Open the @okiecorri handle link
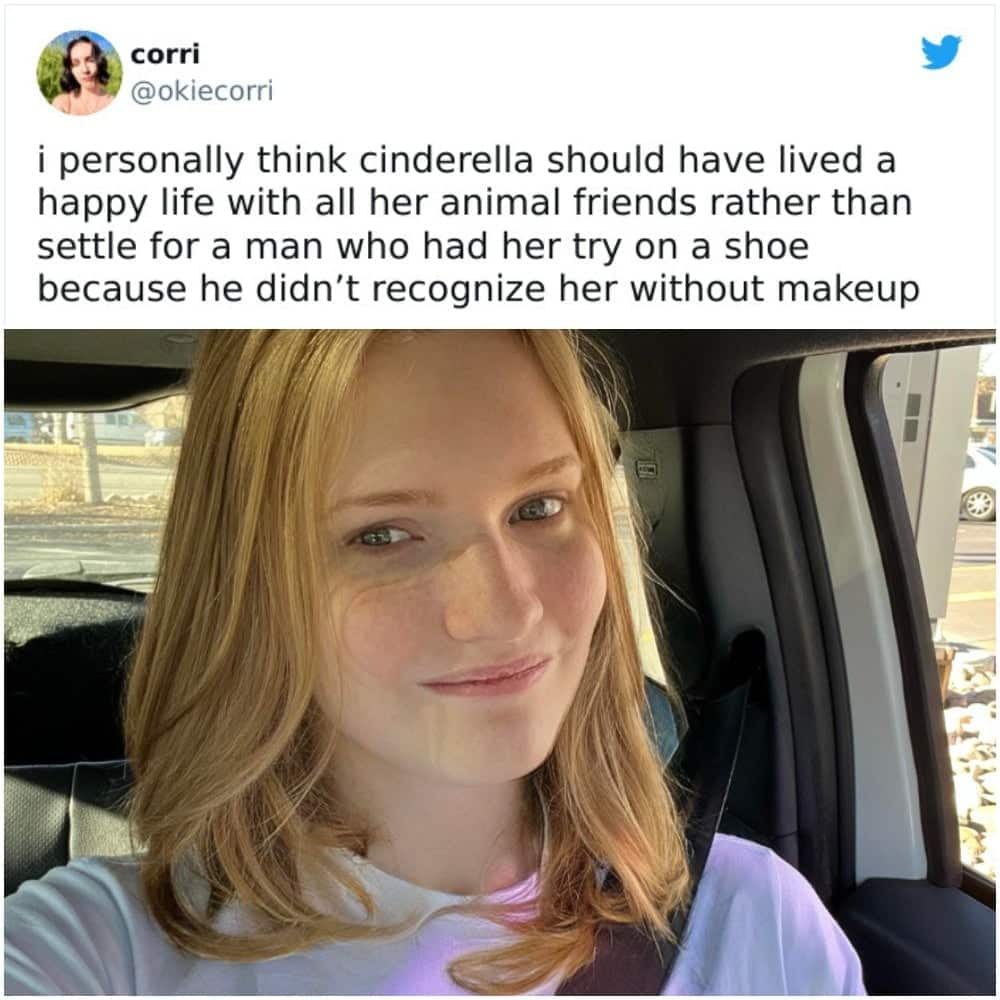Screen dimensions: 1000x1000 (202, 91)
